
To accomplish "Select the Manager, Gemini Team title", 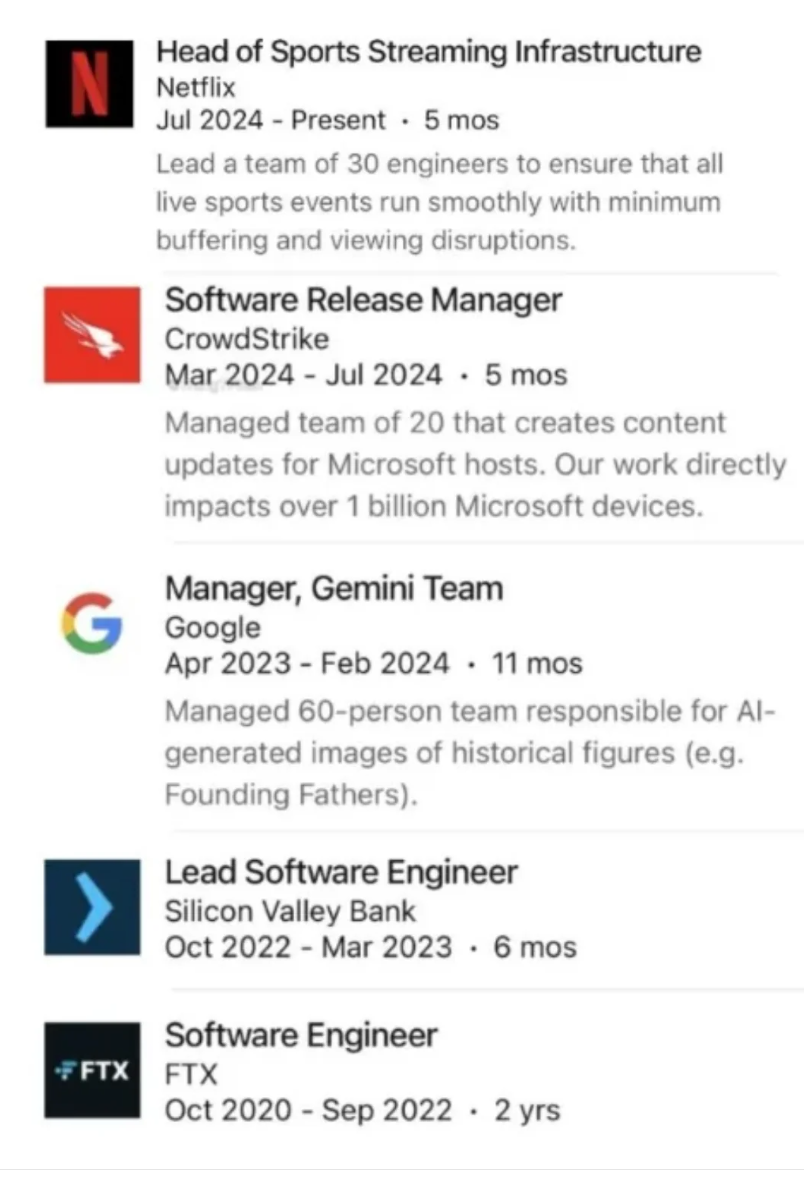I will click(x=333, y=588).
